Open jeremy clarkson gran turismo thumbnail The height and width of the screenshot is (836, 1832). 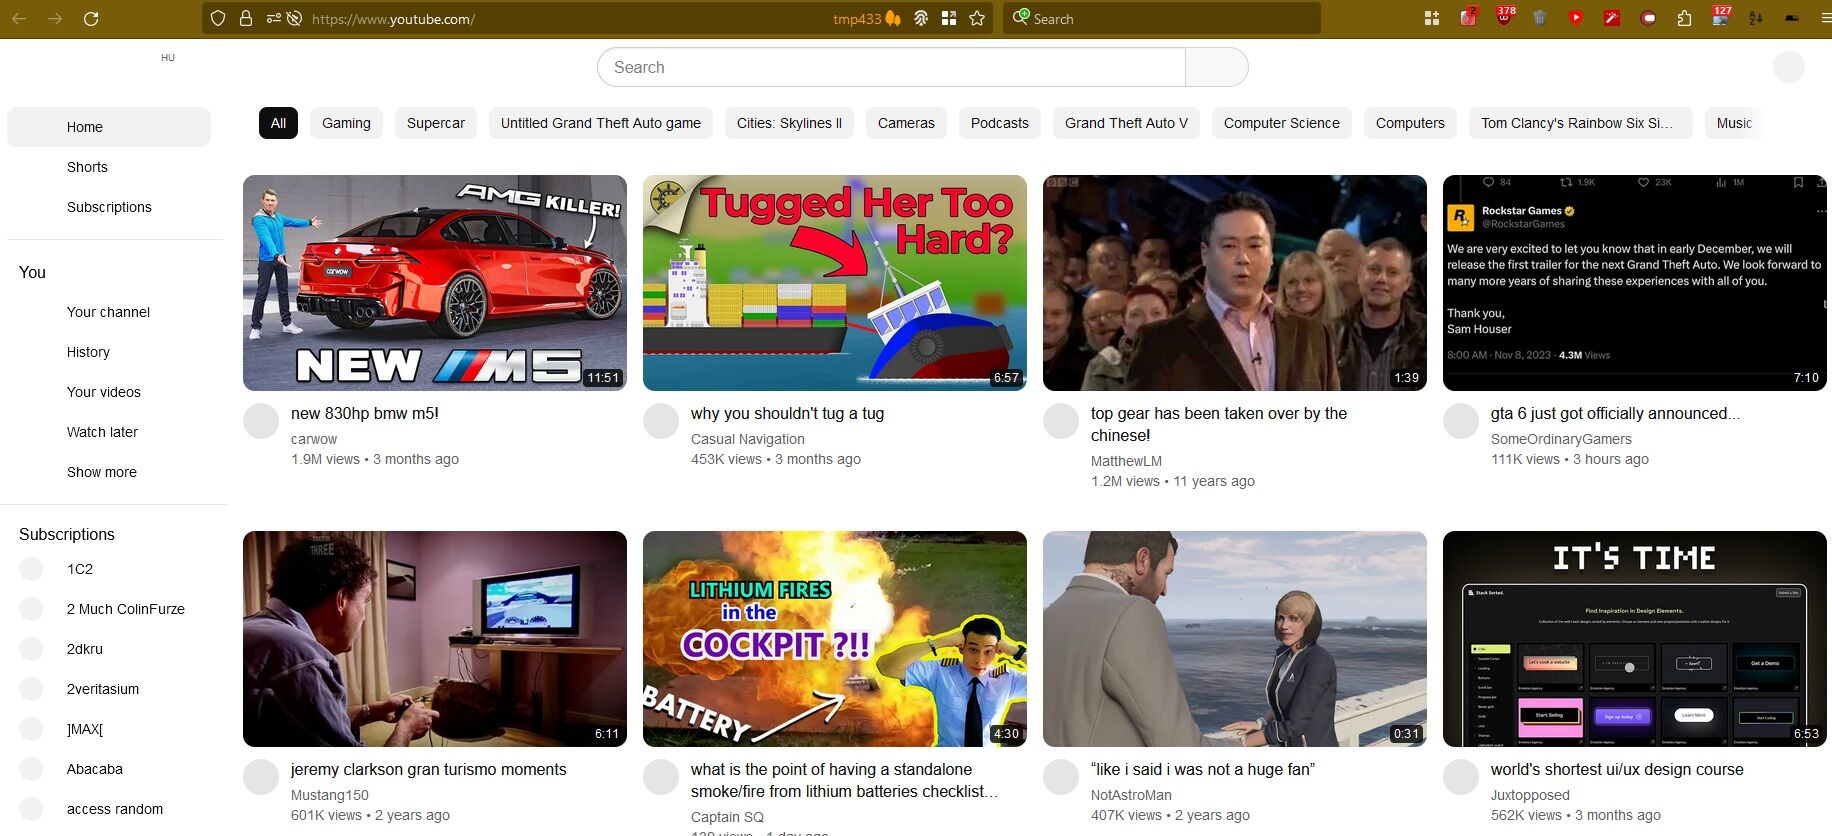(x=435, y=639)
